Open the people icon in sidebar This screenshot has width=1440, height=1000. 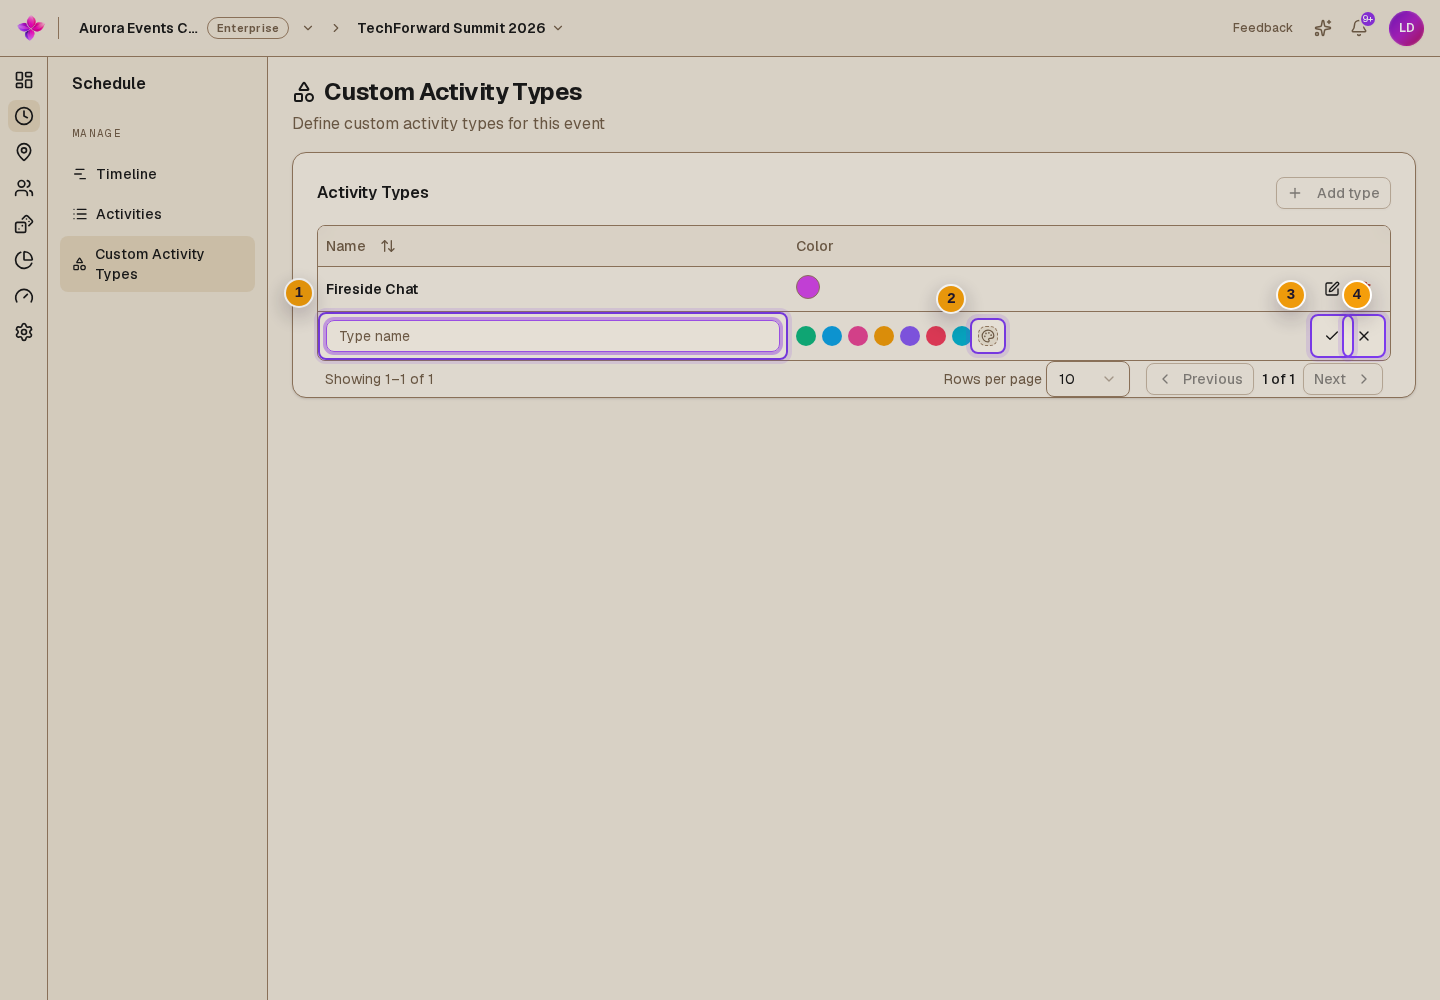(x=24, y=188)
